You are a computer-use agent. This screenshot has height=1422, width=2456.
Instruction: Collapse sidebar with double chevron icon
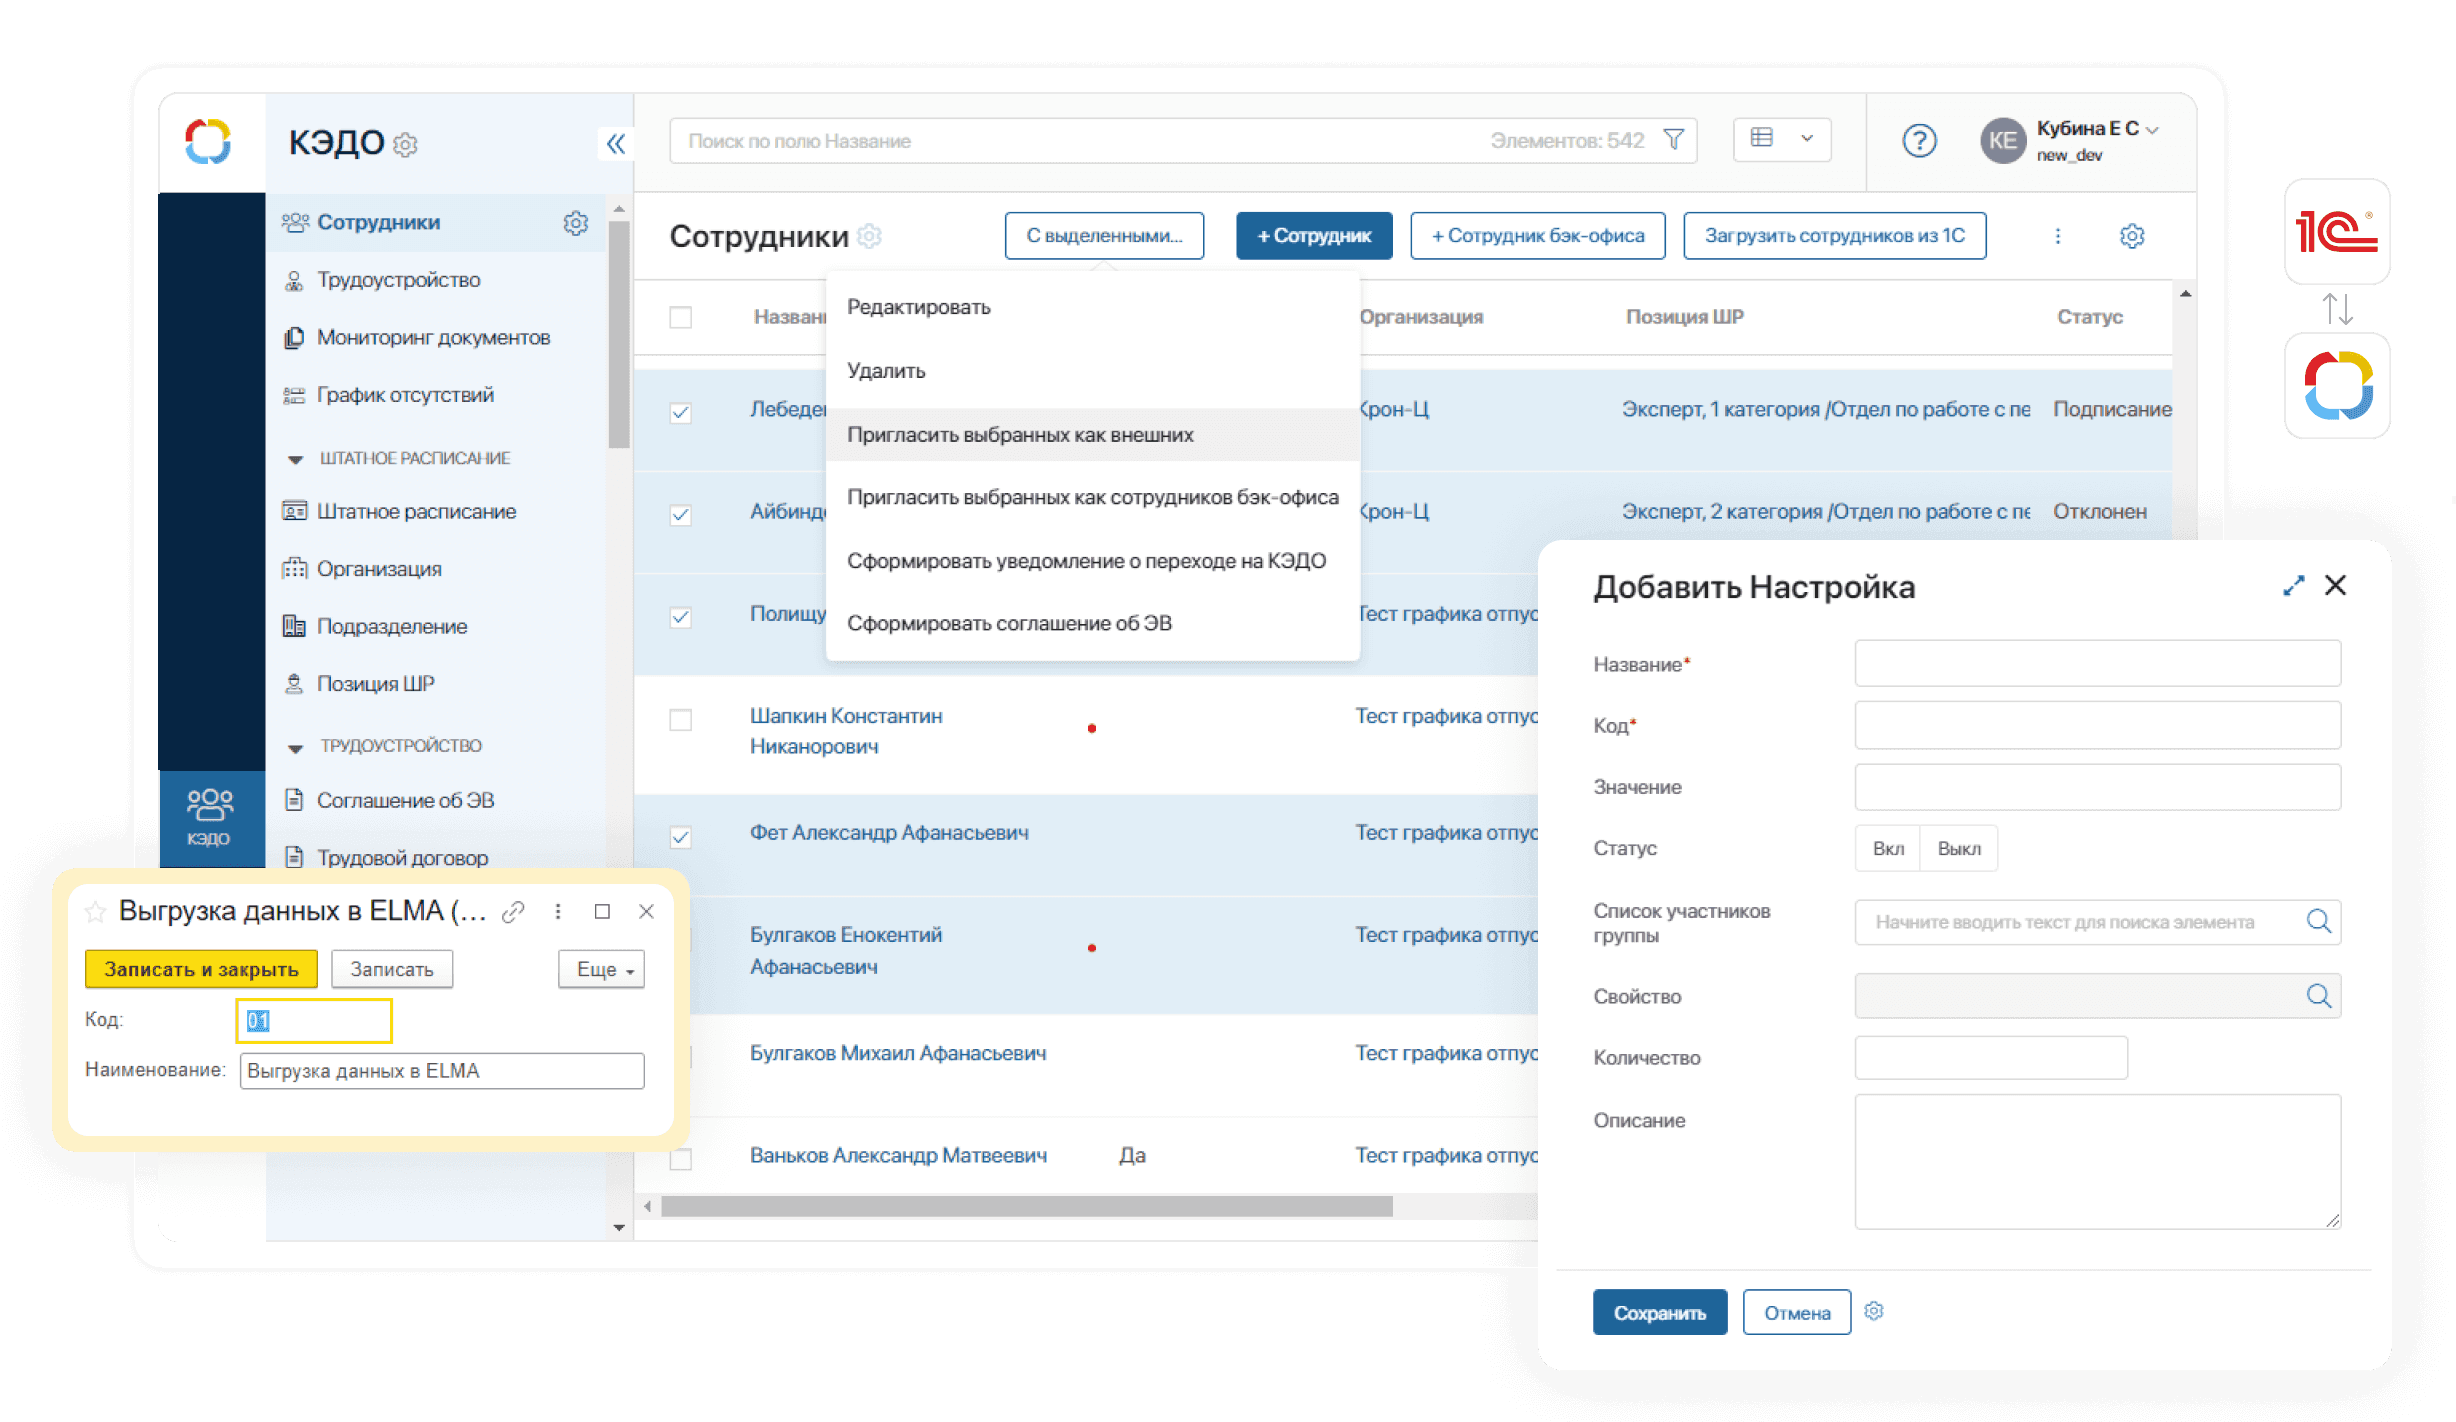click(x=615, y=144)
